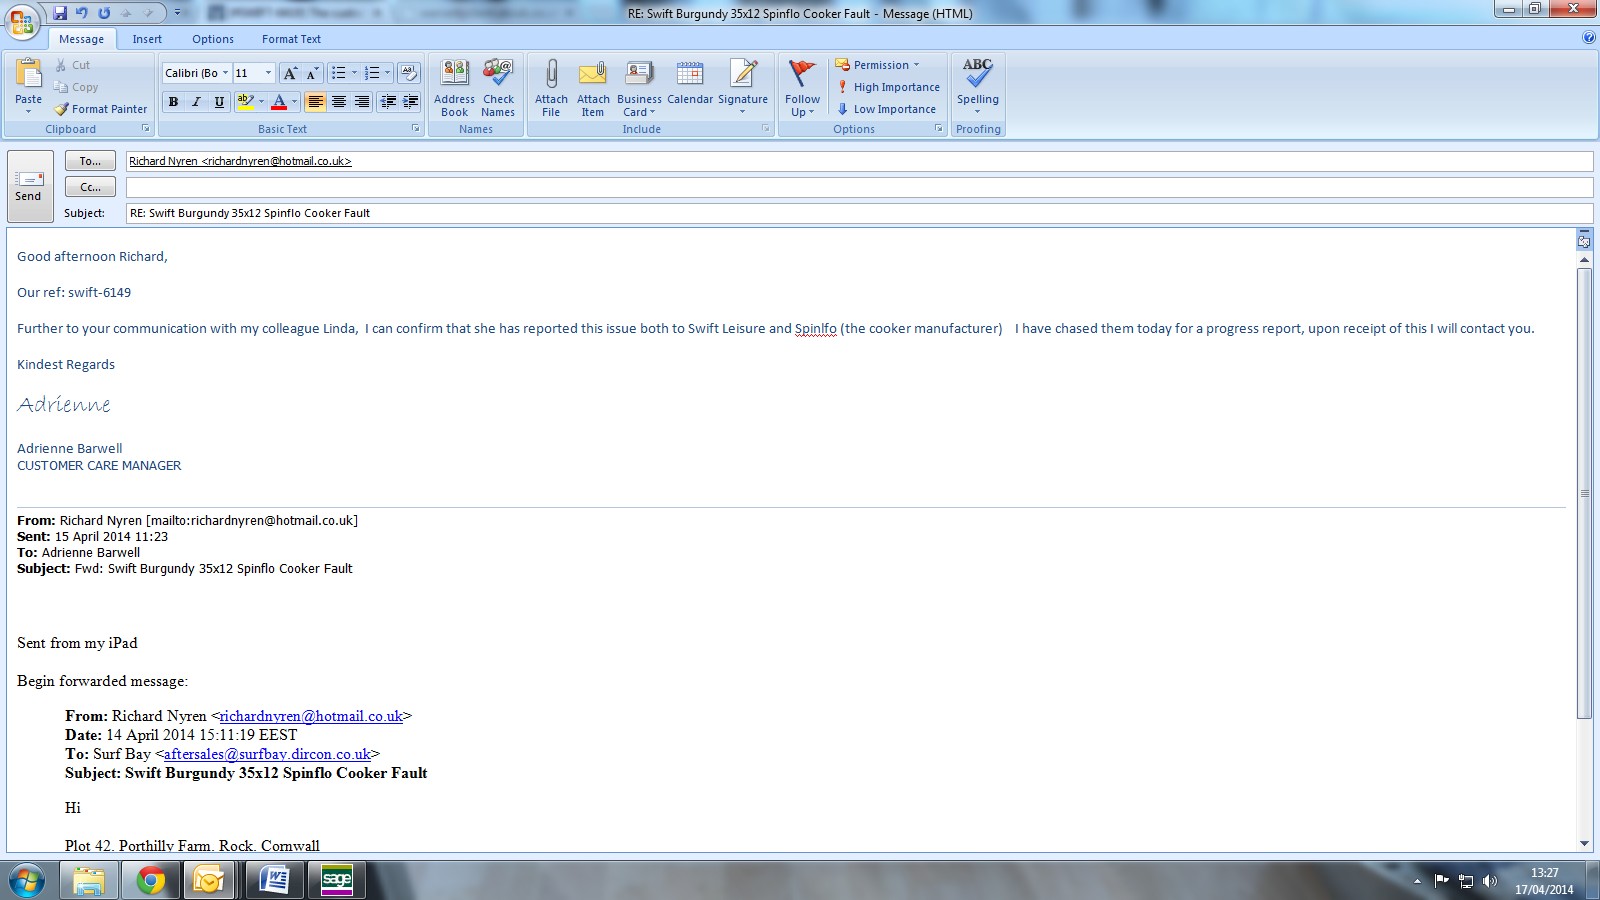
Task: Apply text highlight color
Action: 245,102
